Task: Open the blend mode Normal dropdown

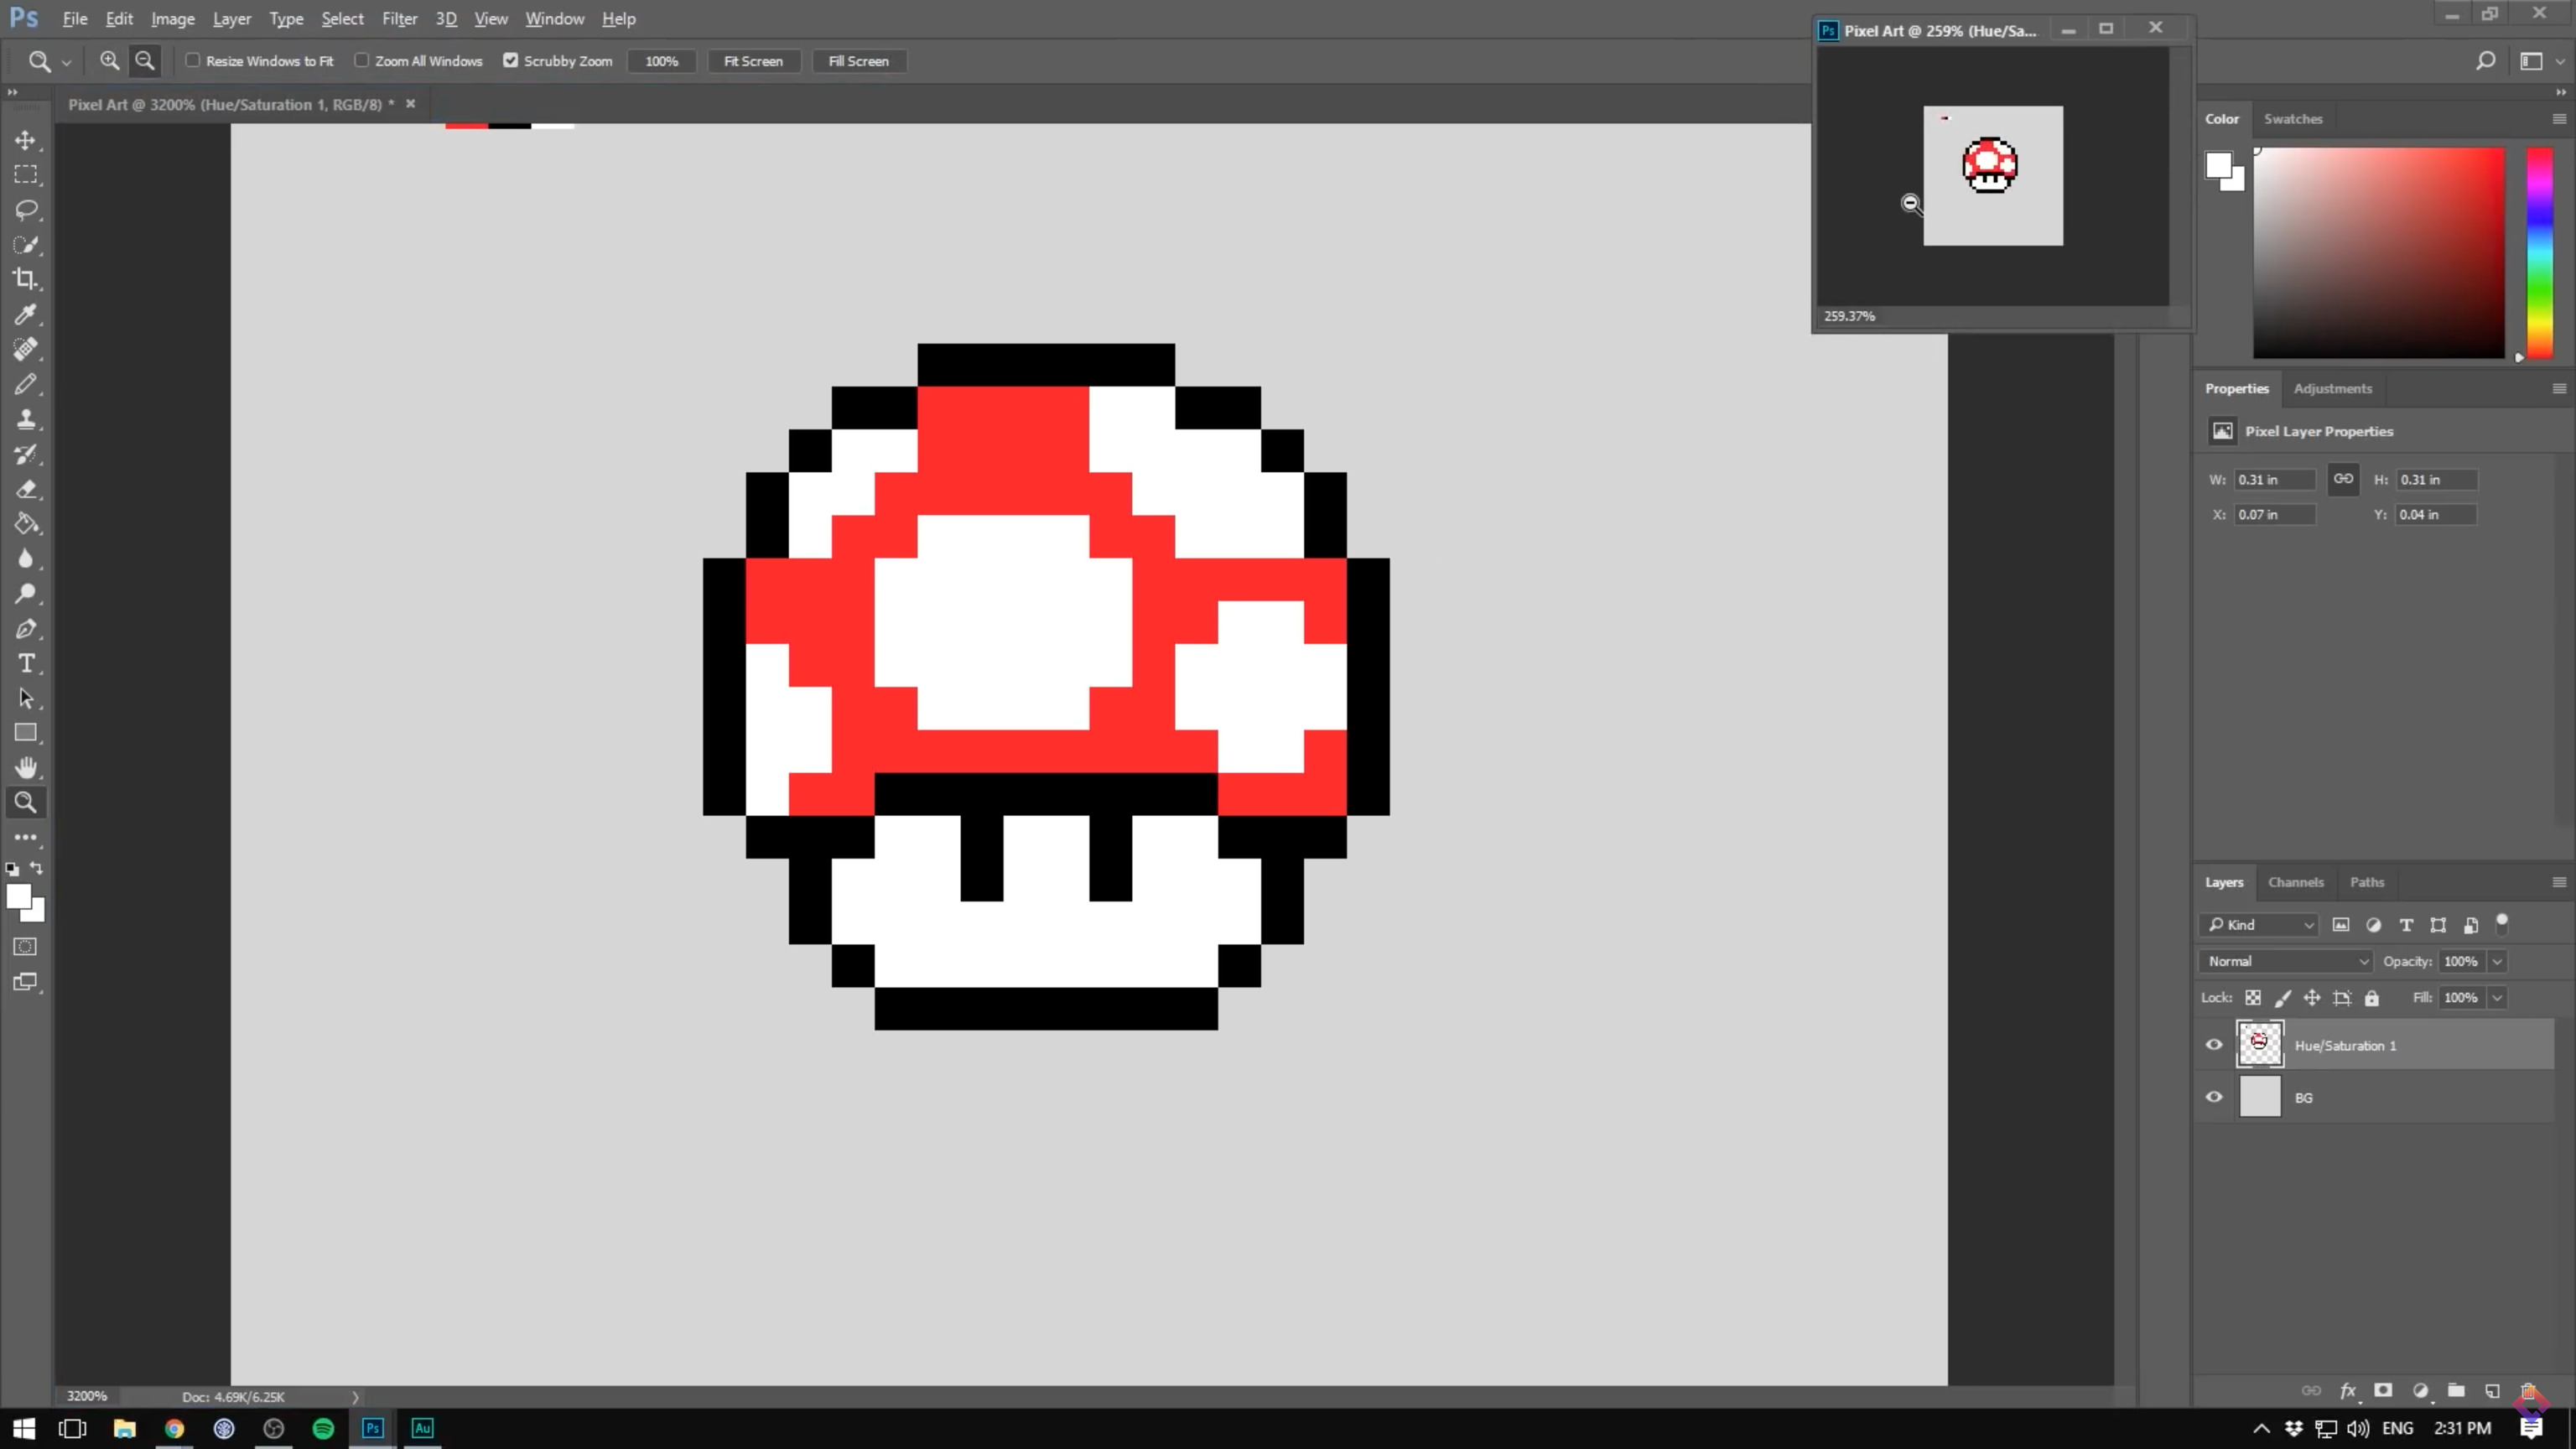Action: [x=2285, y=961]
